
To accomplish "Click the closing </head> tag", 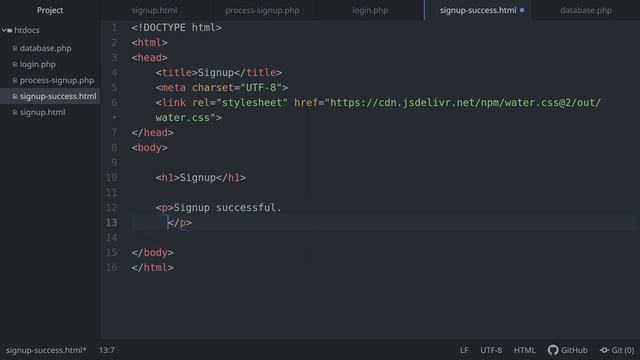I will click(x=152, y=133).
